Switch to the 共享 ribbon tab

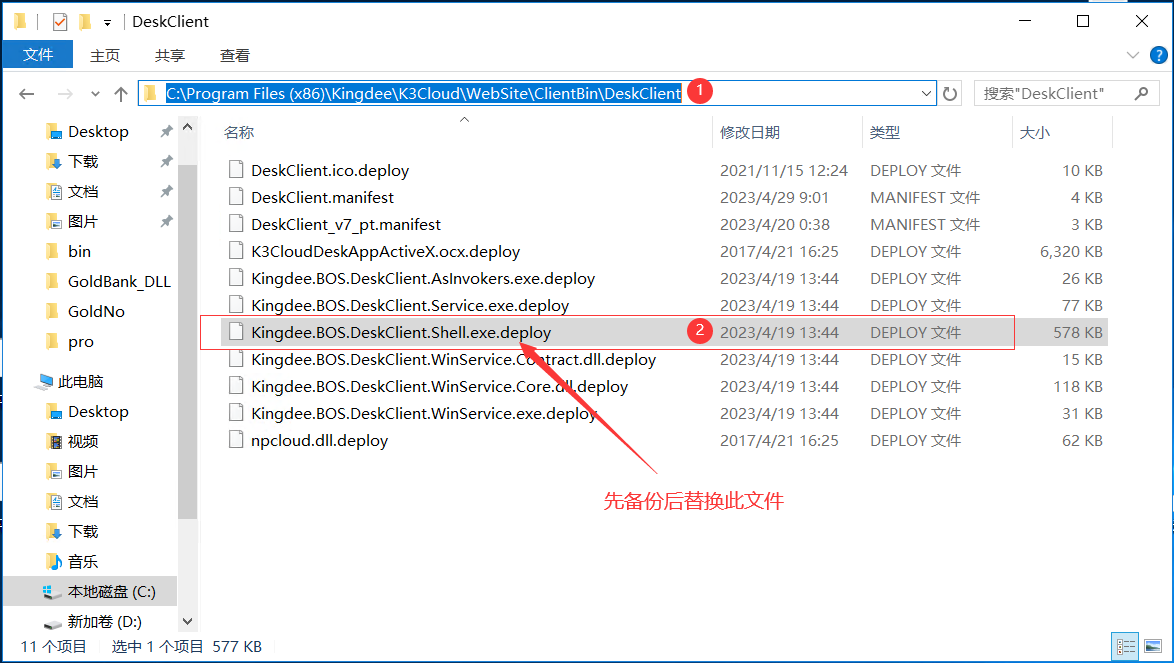(x=170, y=55)
